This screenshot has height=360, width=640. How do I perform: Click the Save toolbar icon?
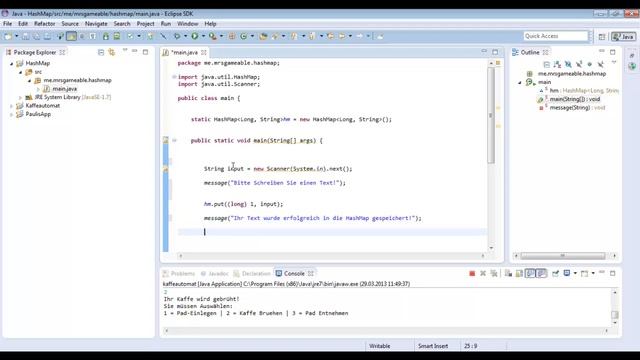26,36
